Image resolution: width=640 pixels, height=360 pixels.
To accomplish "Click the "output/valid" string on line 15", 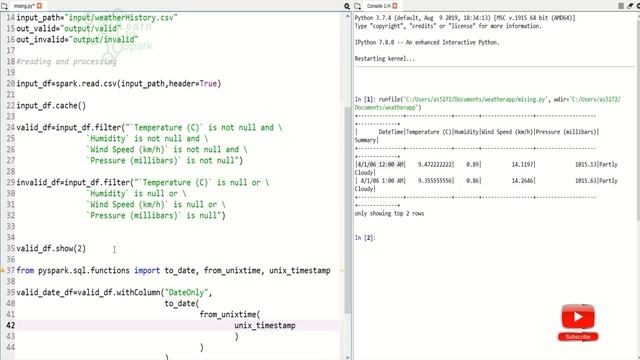I will pyautogui.click(x=91, y=29).
